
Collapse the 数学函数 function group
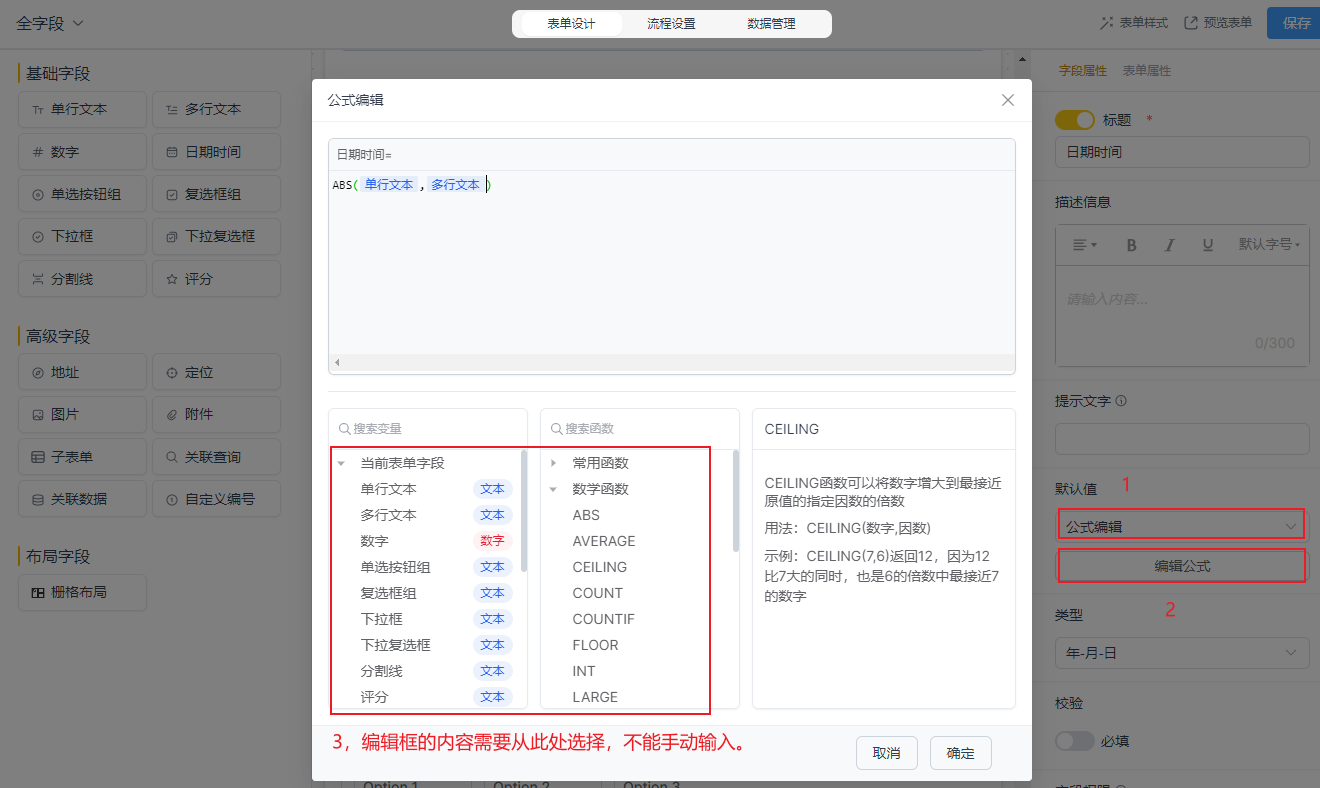553,489
